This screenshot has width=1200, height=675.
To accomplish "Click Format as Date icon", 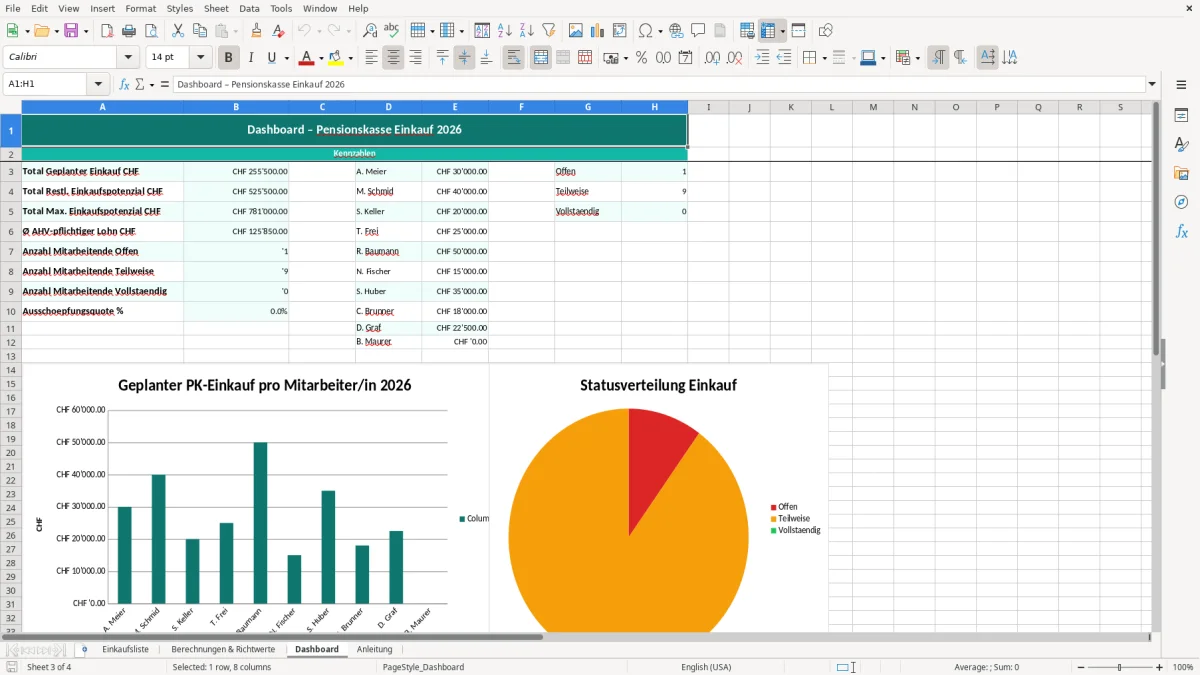I will [685, 58].
